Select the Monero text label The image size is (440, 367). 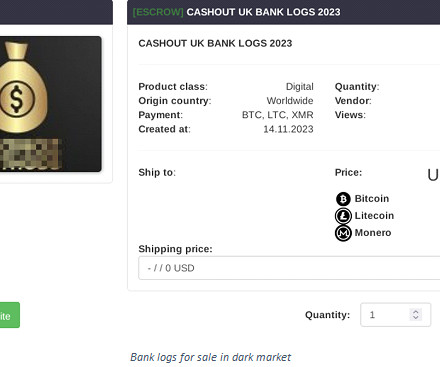373,233
